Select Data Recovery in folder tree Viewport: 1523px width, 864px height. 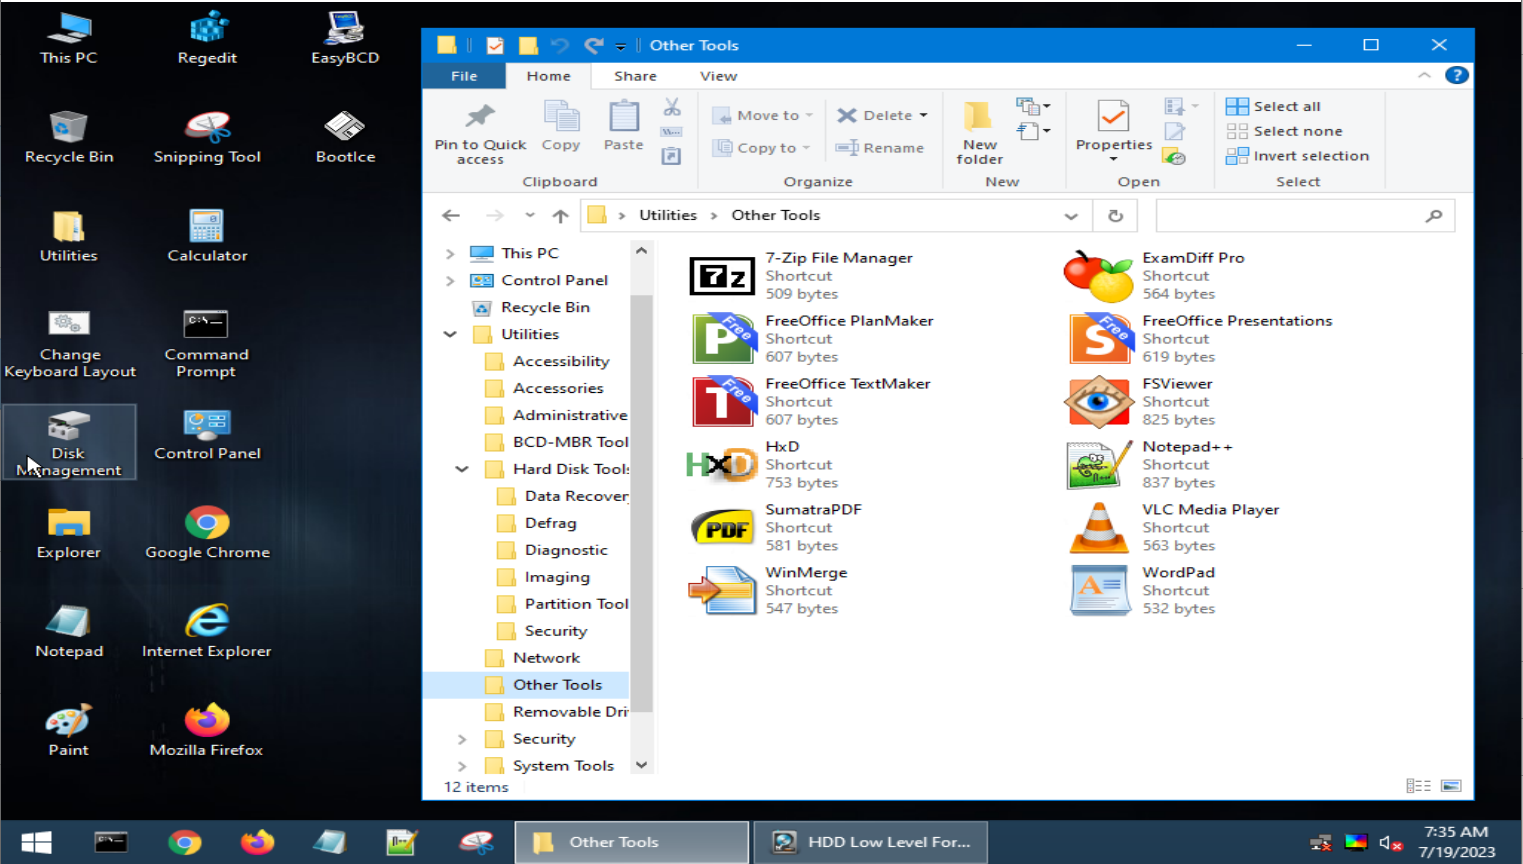pyautogui.click(x=563, y=495)
